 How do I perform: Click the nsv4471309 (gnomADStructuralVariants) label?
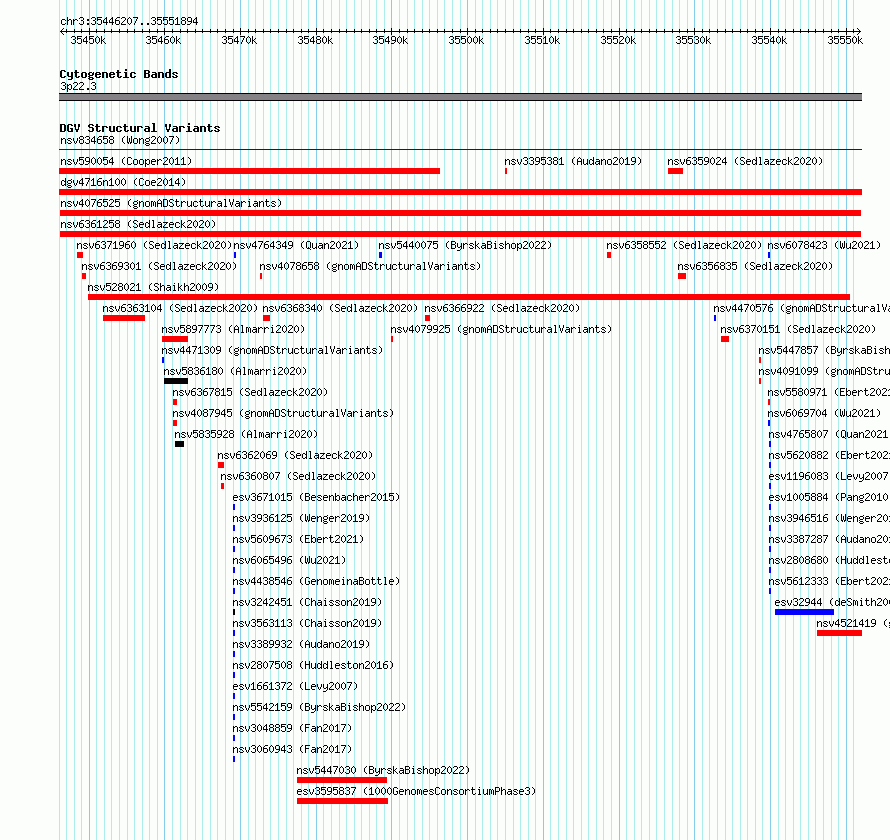tap(272, 350)
